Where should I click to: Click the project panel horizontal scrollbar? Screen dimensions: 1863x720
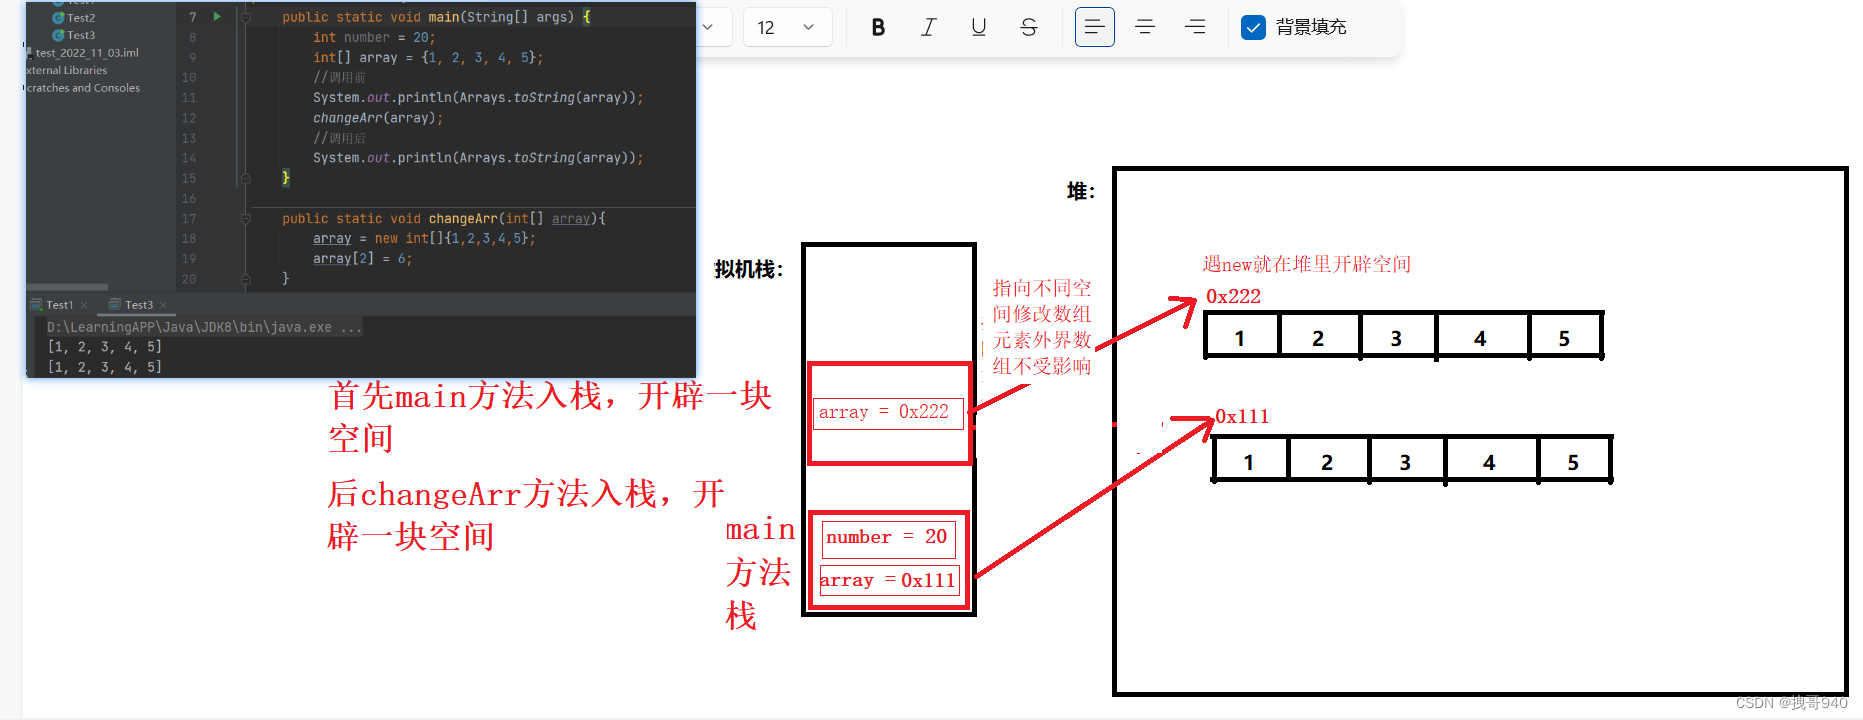66,286
